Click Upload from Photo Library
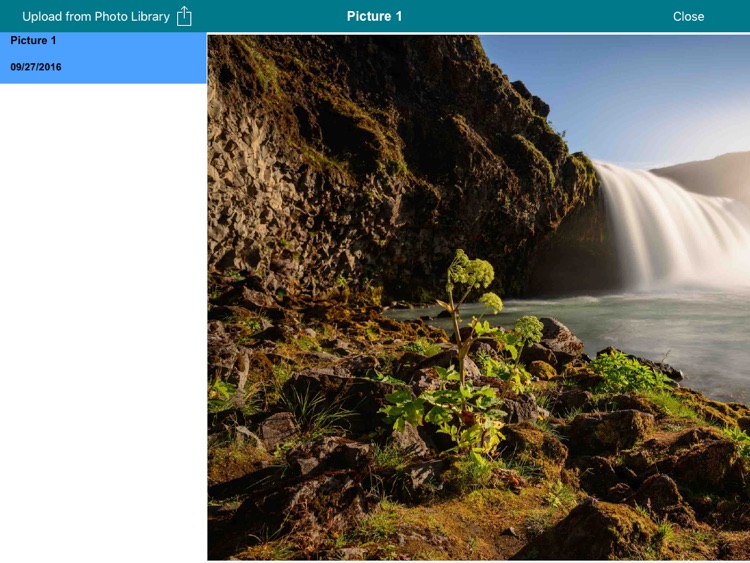The width and height of the screenshot is (750, 563). click(x=96, y=16)
